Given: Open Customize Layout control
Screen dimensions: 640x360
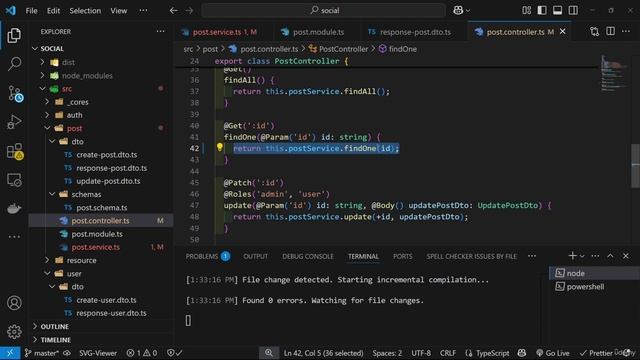Looking at the screenshot, I should click(x=527, y=10).
